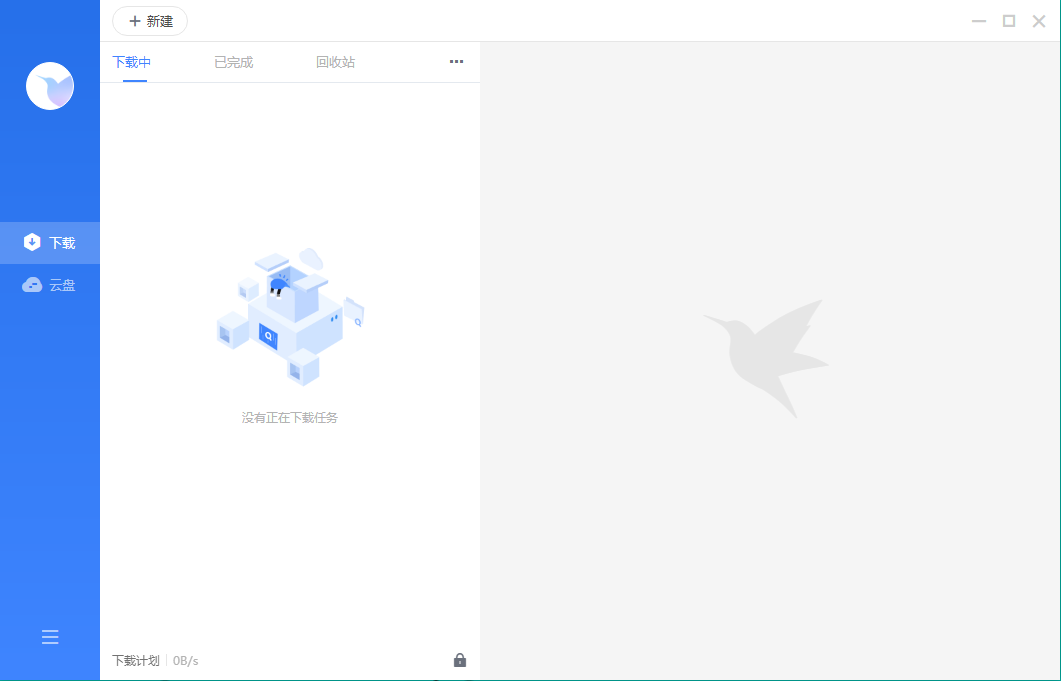The height and width of the screenshot is (681, 1061).
Task: Click the hummingbird profile avatar
Action: point(50,86)
